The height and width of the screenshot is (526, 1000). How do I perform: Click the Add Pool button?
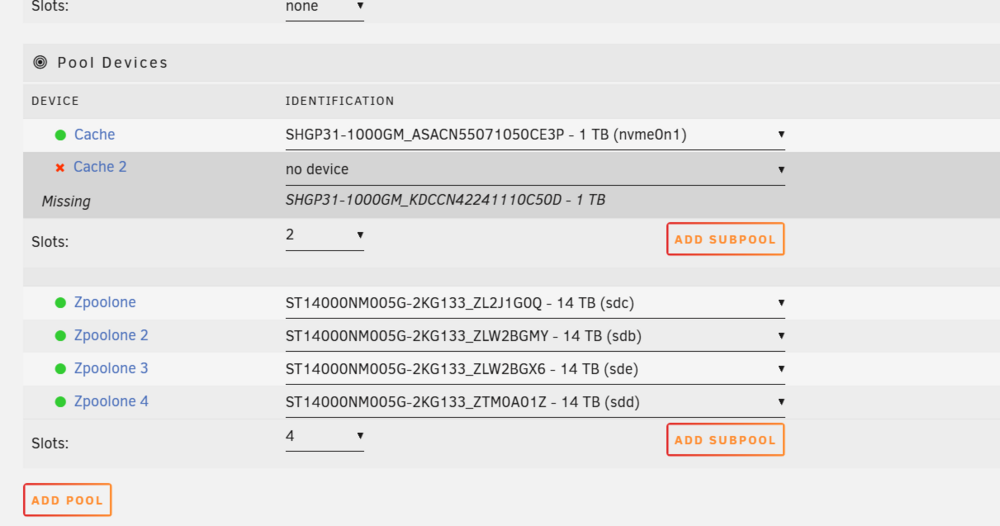tap(68, 500)
